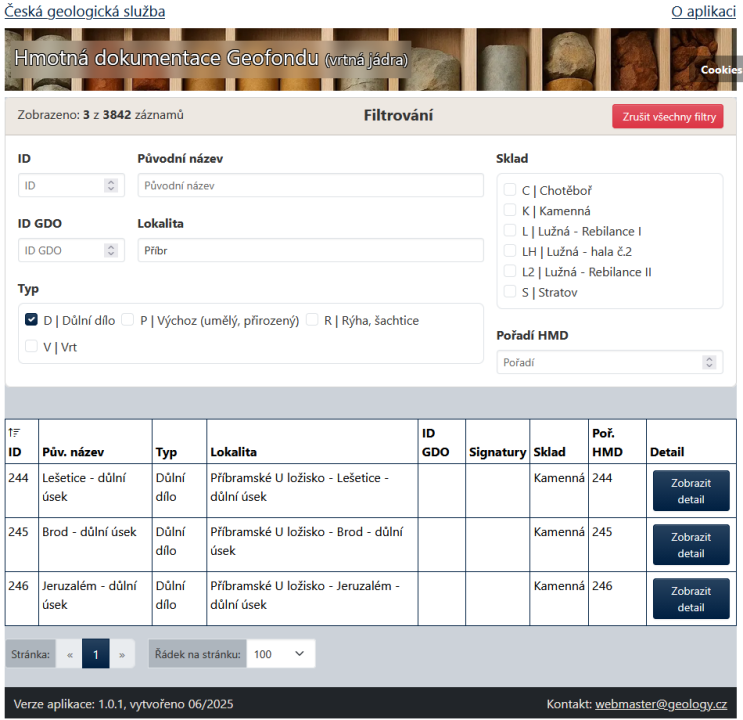
Task: Open the Řádek na stránku dropdown
Action: (280, 654)
